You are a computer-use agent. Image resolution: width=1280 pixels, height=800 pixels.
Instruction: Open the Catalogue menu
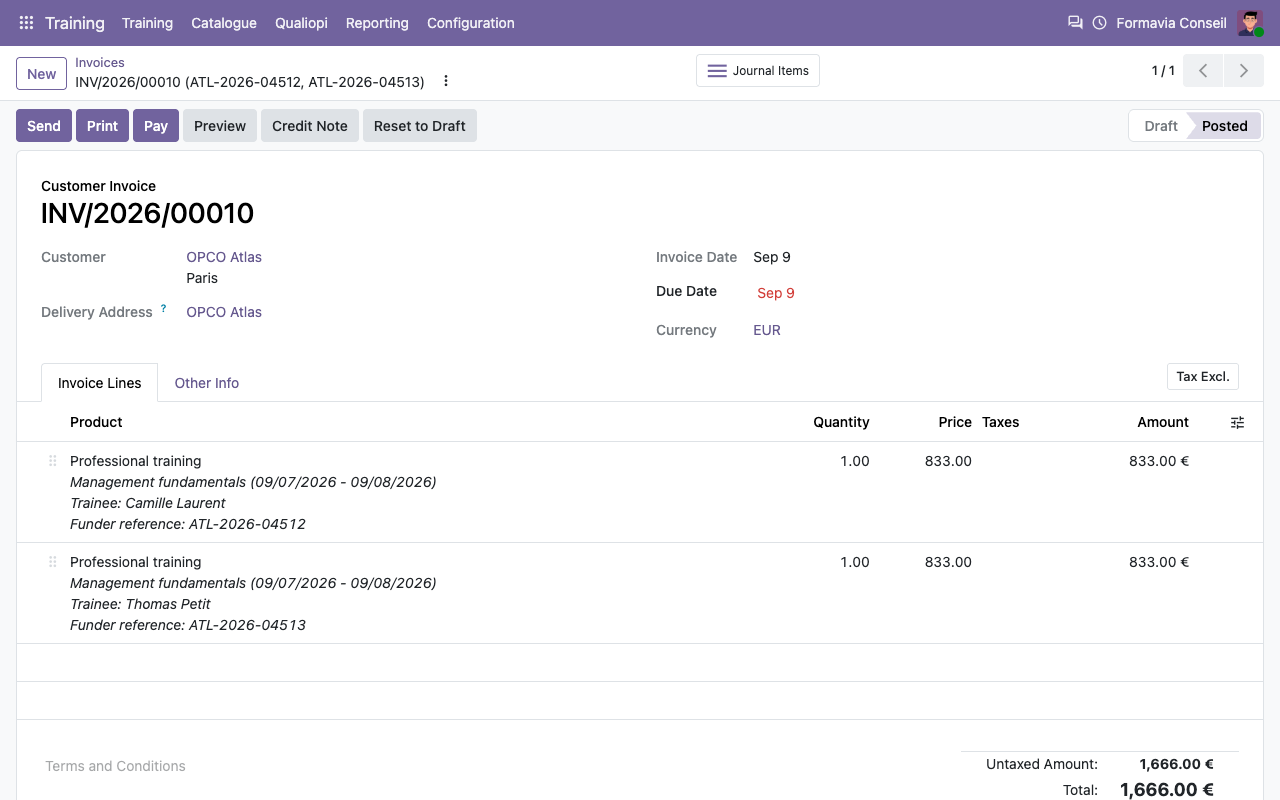[x=224, y=23]
